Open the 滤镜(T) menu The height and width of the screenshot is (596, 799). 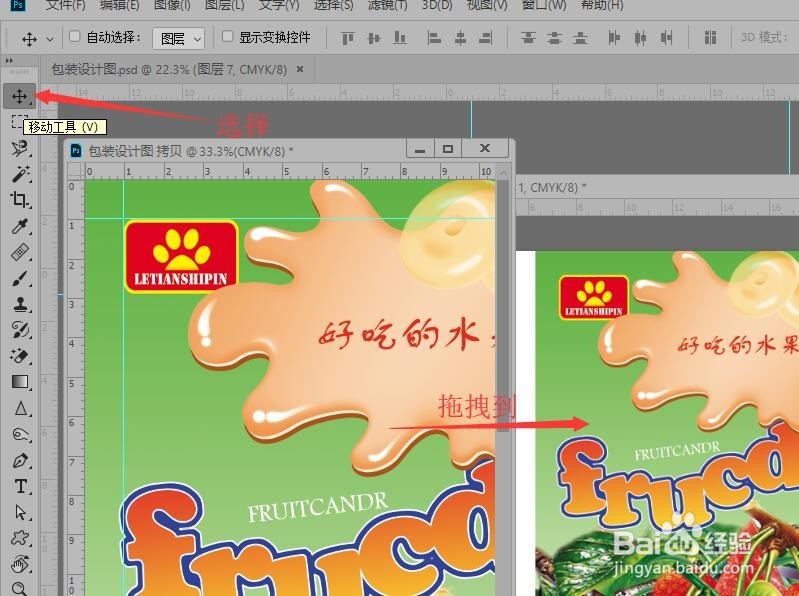coord(387,5)
